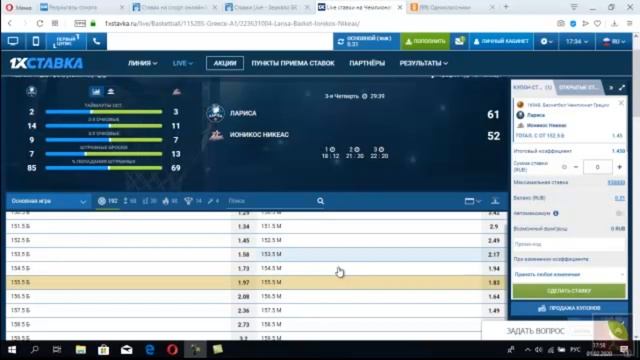Open the layout columns dropdown icon
The image size is (640, 360).
pos(473,201)
